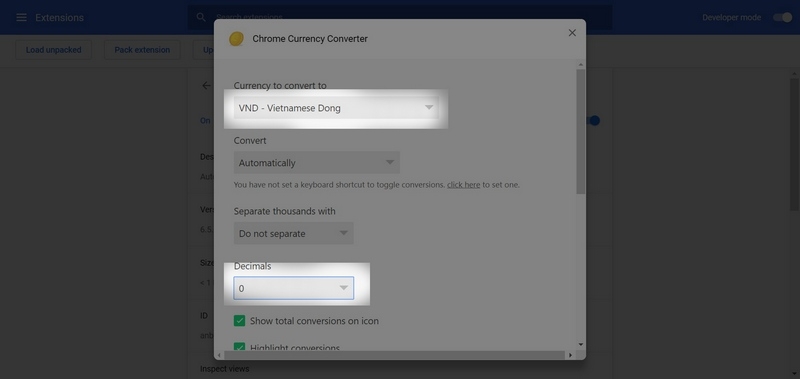
Task: Open the Decimals dropdown
Action: [293, 288]
